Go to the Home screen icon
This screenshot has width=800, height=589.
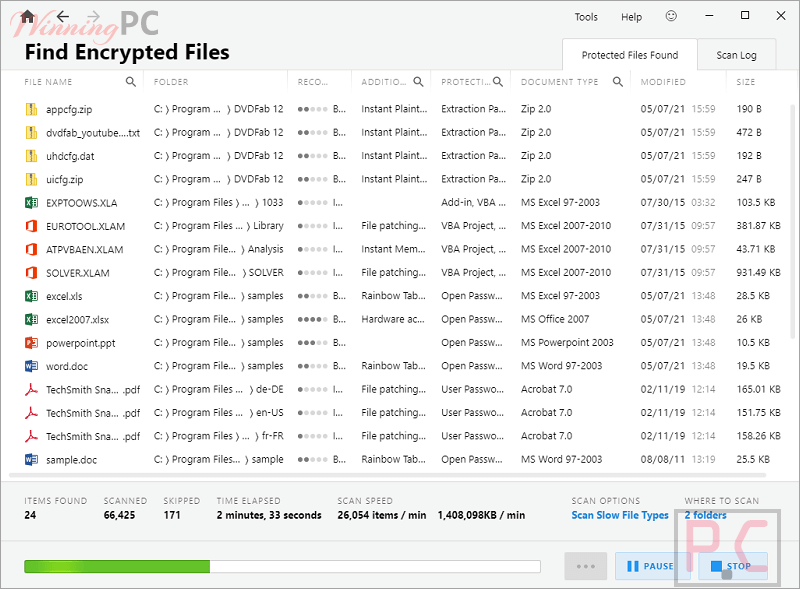28,16
